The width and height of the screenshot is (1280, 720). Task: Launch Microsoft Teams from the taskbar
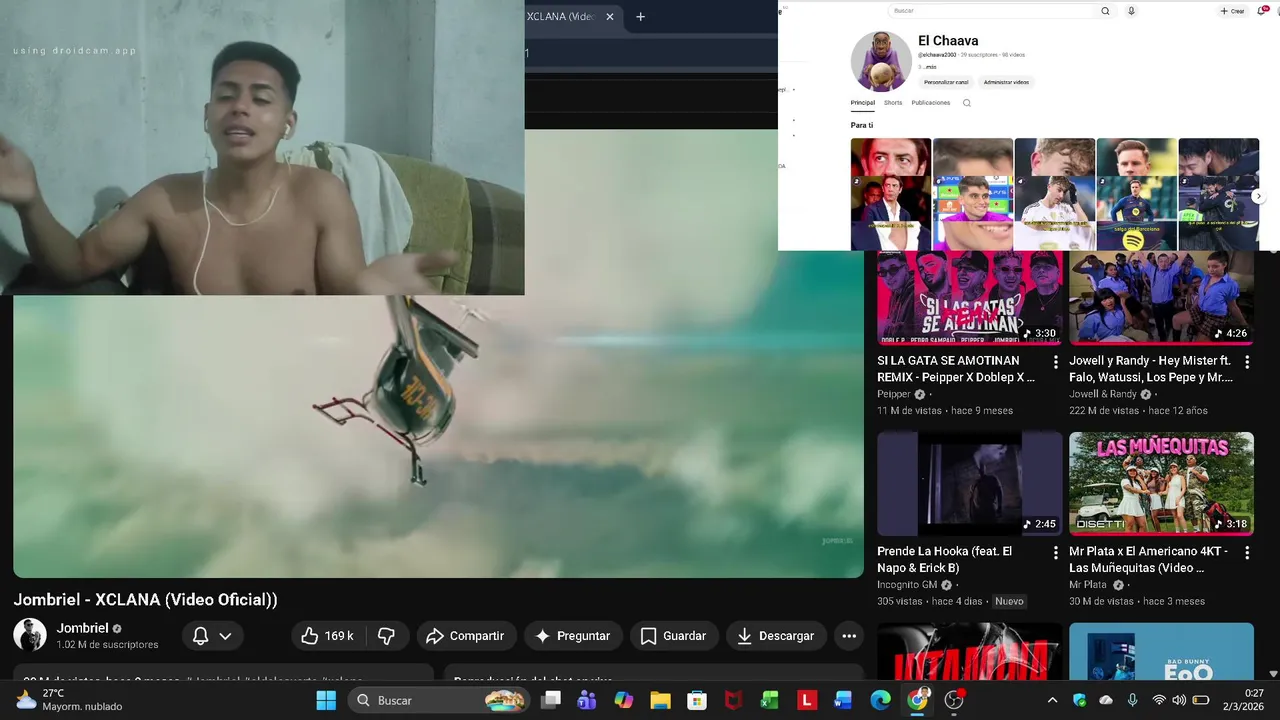pos(587,700)
